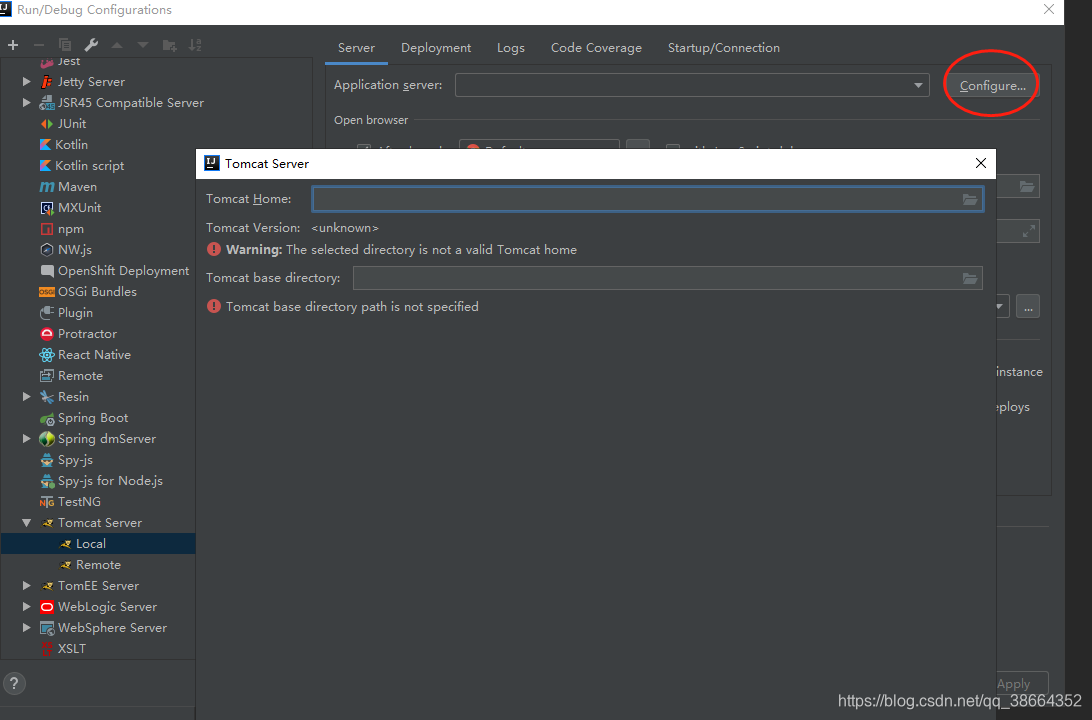Click the sort configurations toolbar icon
Screen dimensions: 1092x720
click(x=195, y=45)
